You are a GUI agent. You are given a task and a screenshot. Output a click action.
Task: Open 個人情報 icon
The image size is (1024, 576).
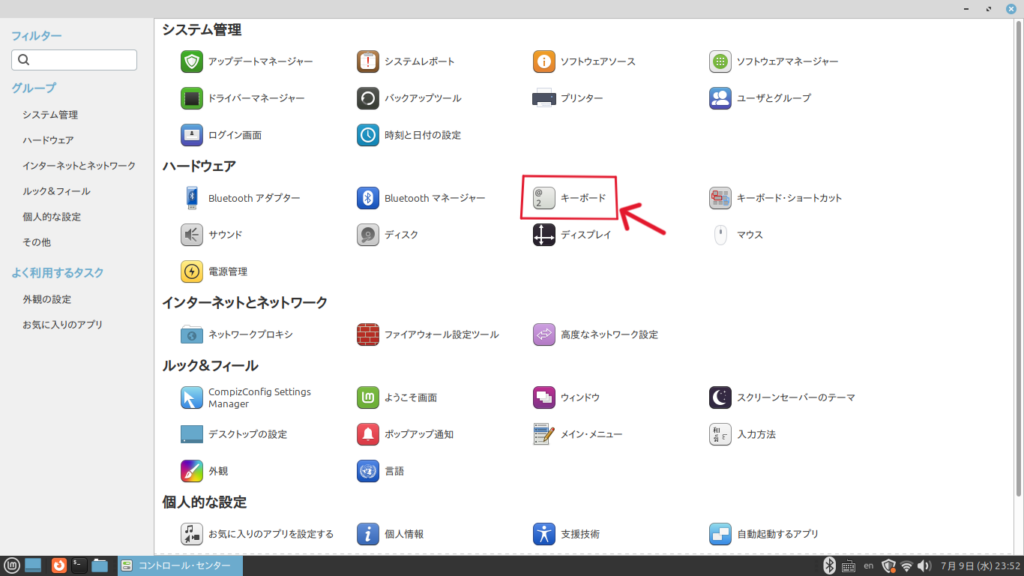(x=368, y=534)
